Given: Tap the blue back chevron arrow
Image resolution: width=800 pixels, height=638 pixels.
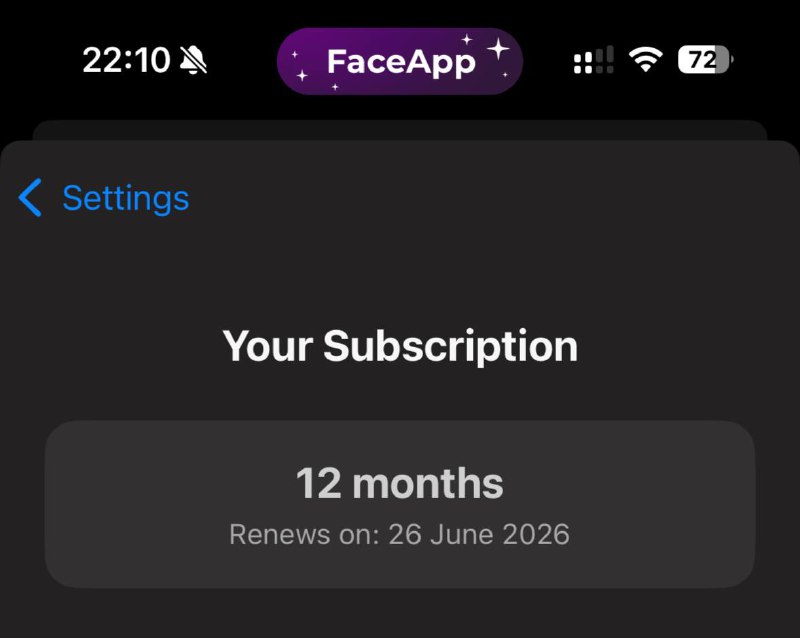Looking at the screenshot, I should [31, 198].
